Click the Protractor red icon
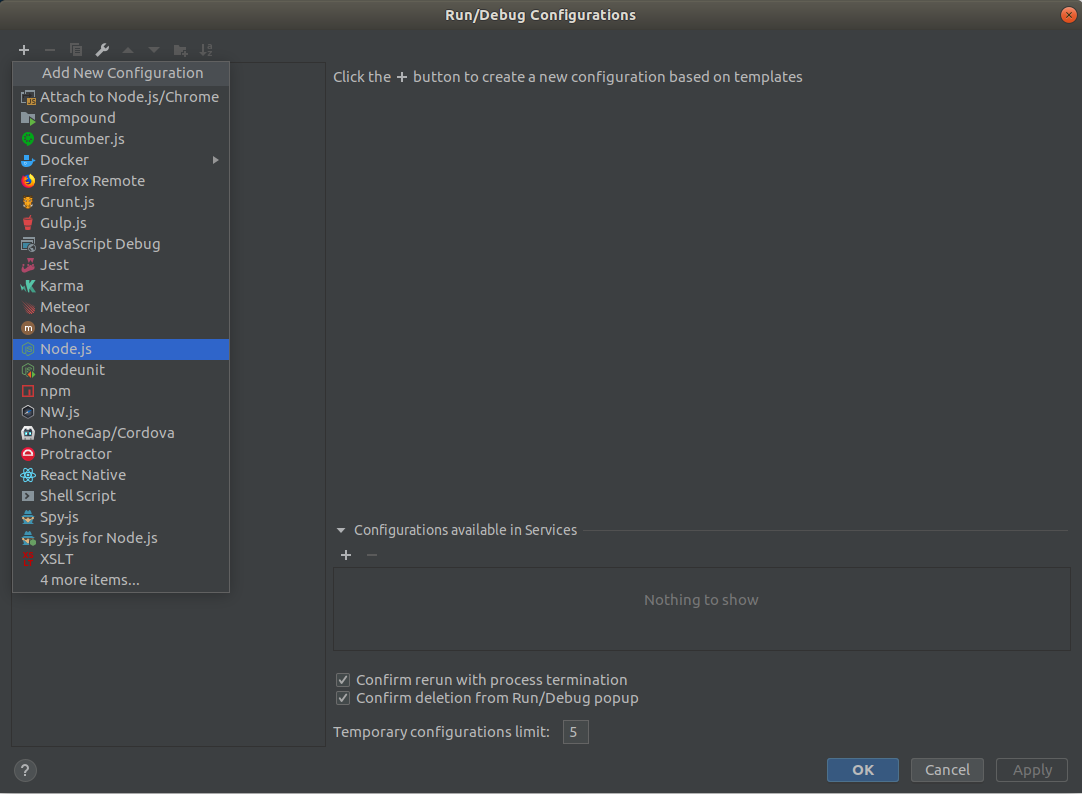 tap(28, 454)
